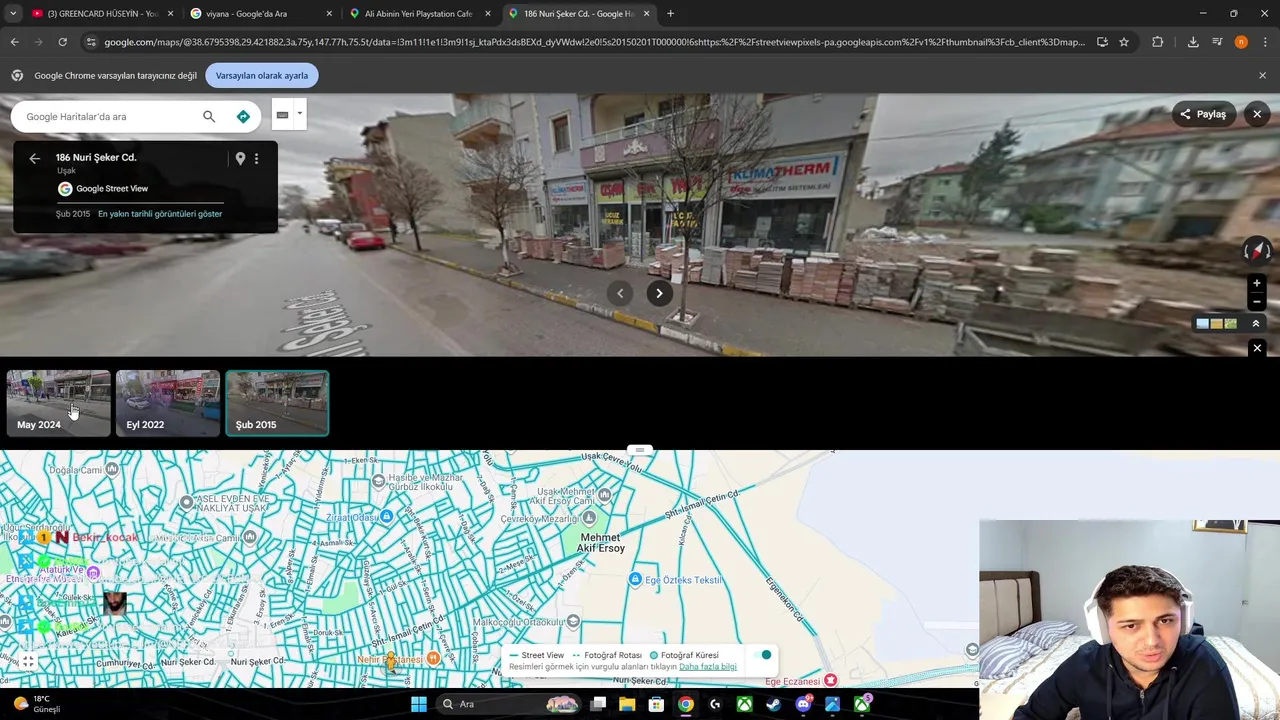Image resolution: width=1280 pixels, height=720 pixels.
Task: Click the Ziraat Odası map marker
Action: tap(386, 517)
